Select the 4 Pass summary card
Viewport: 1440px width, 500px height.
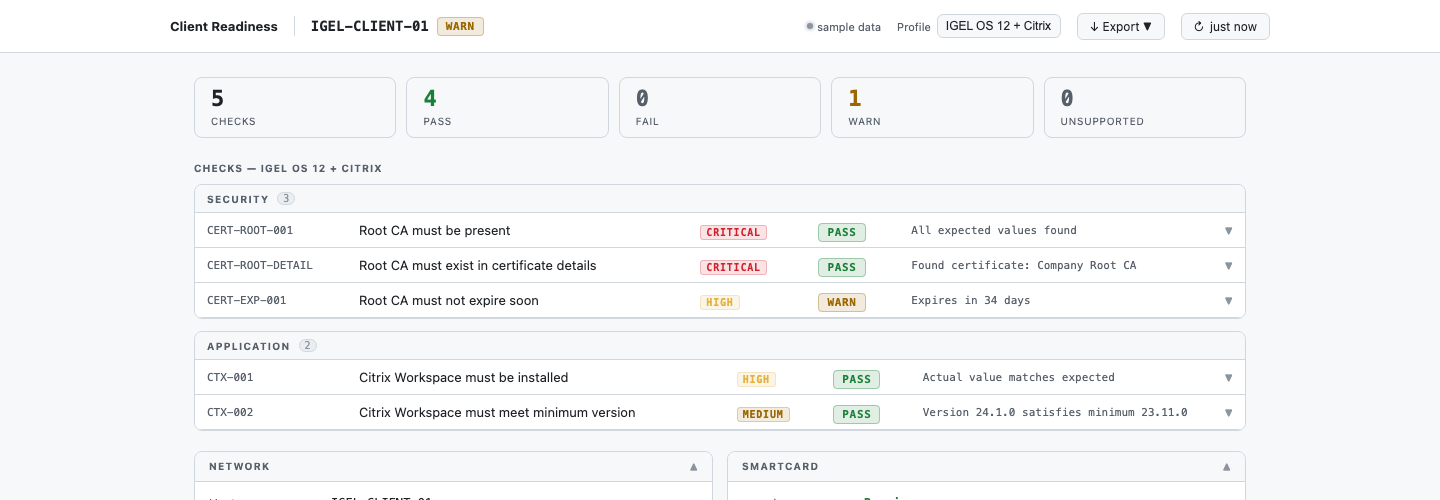coord(507,107)
